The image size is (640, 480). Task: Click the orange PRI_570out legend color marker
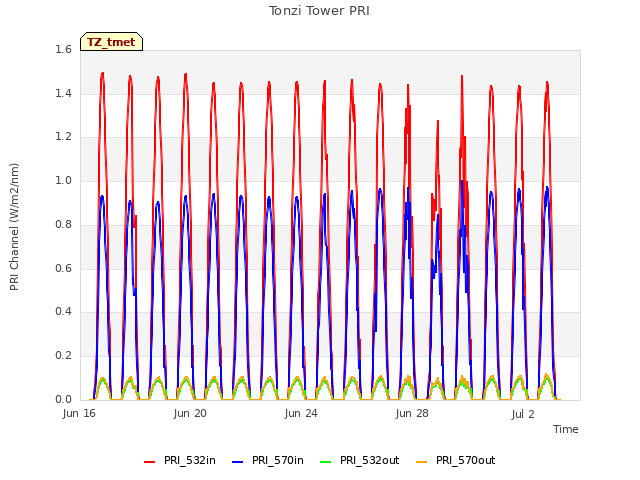click(422, 462)
